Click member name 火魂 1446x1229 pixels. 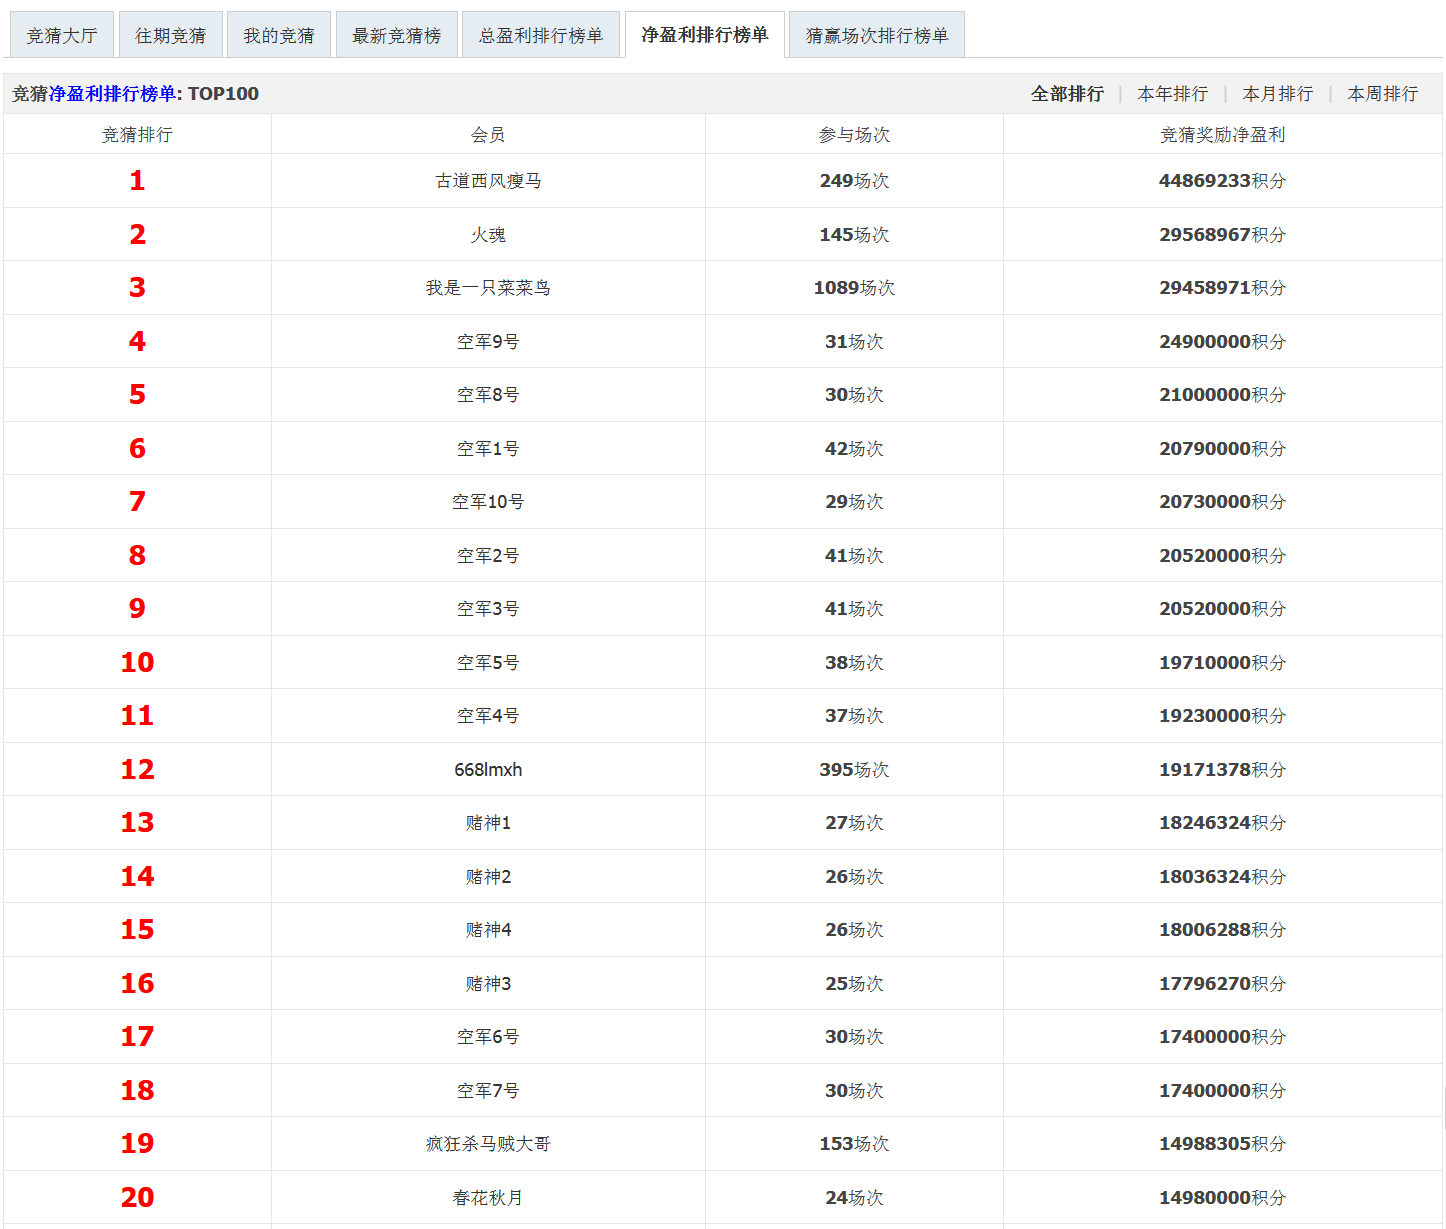click(488, 235)
